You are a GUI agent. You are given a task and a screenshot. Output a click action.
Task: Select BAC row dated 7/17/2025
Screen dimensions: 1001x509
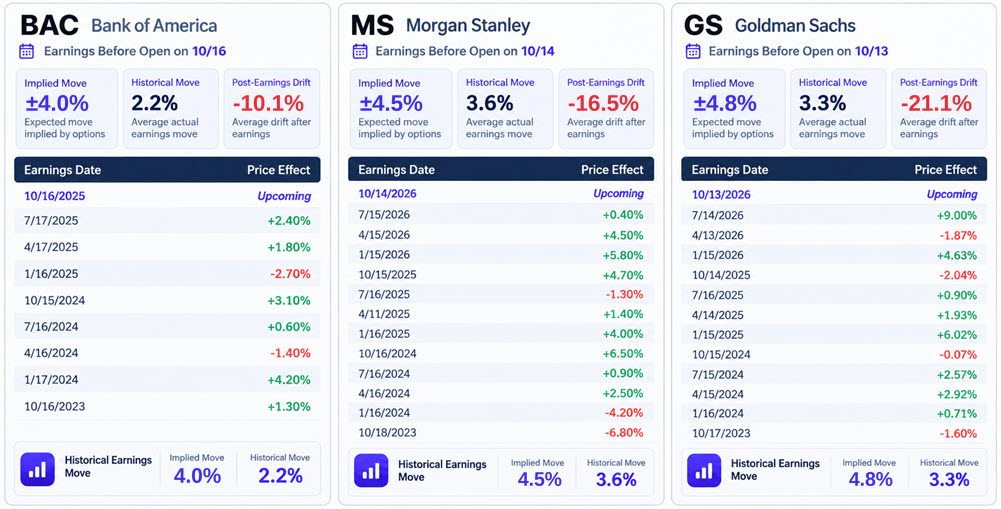pos(167,221)
